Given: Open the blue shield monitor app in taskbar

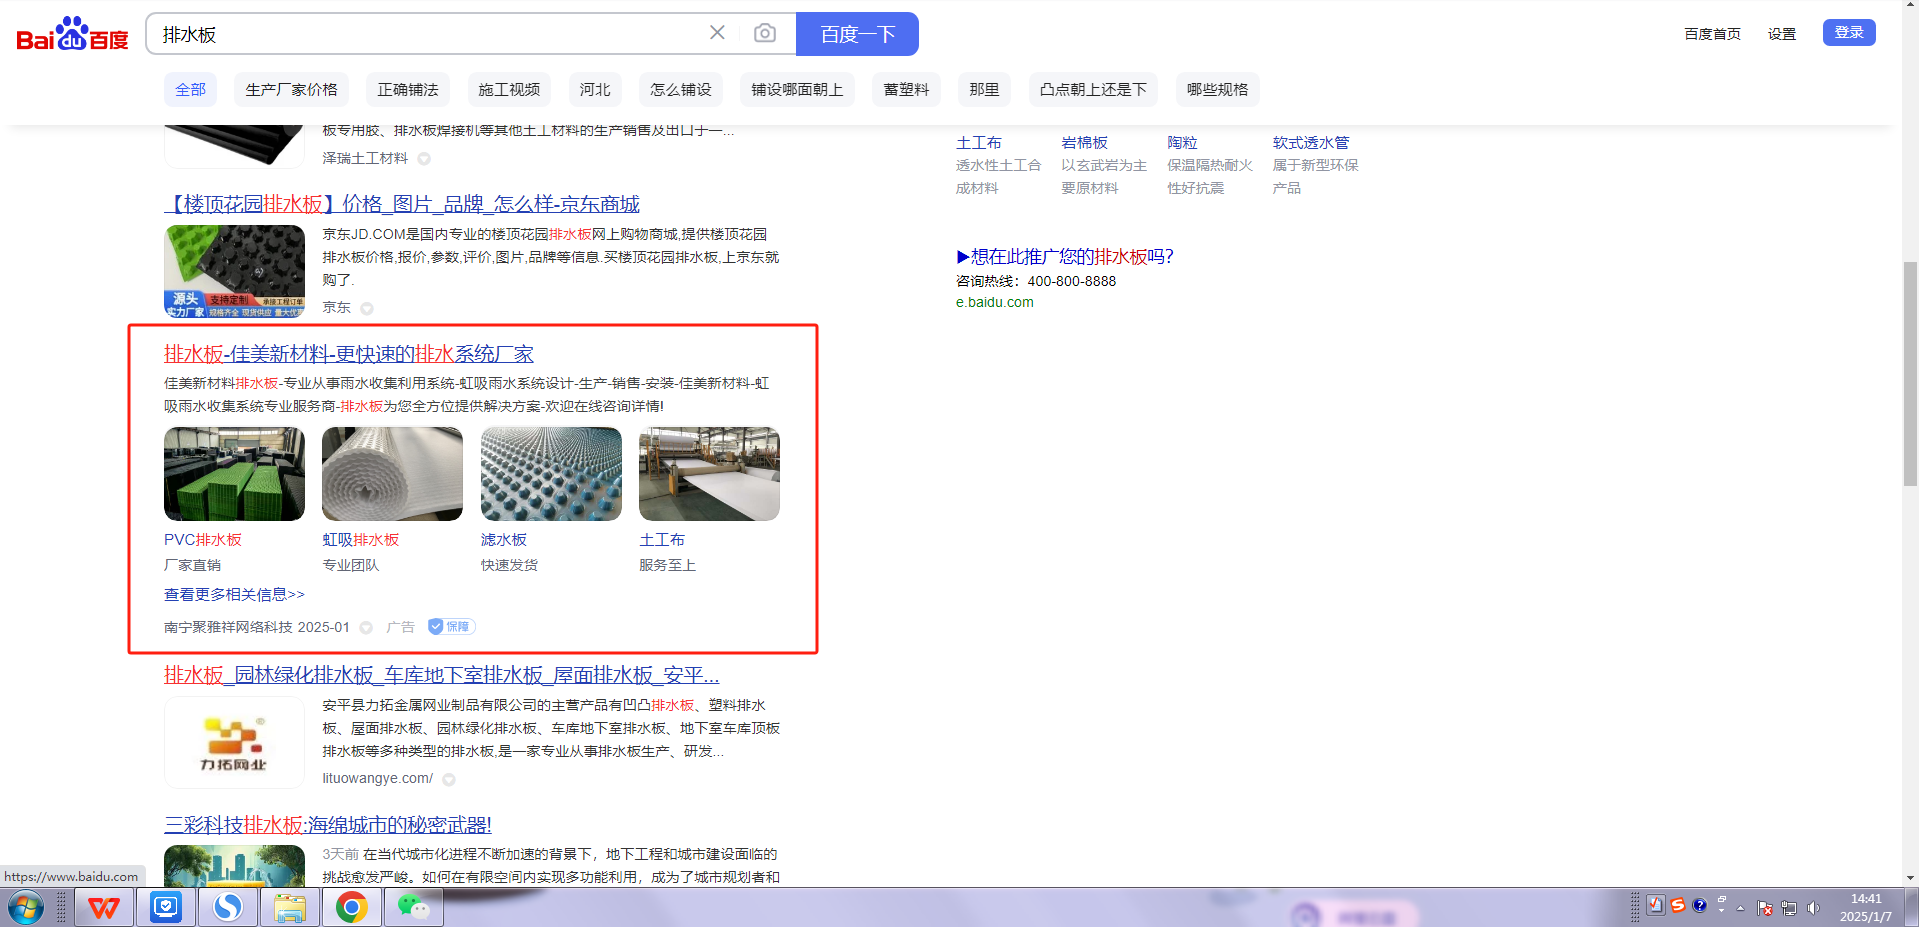Looking at the screenshot, I should point(166,908).
